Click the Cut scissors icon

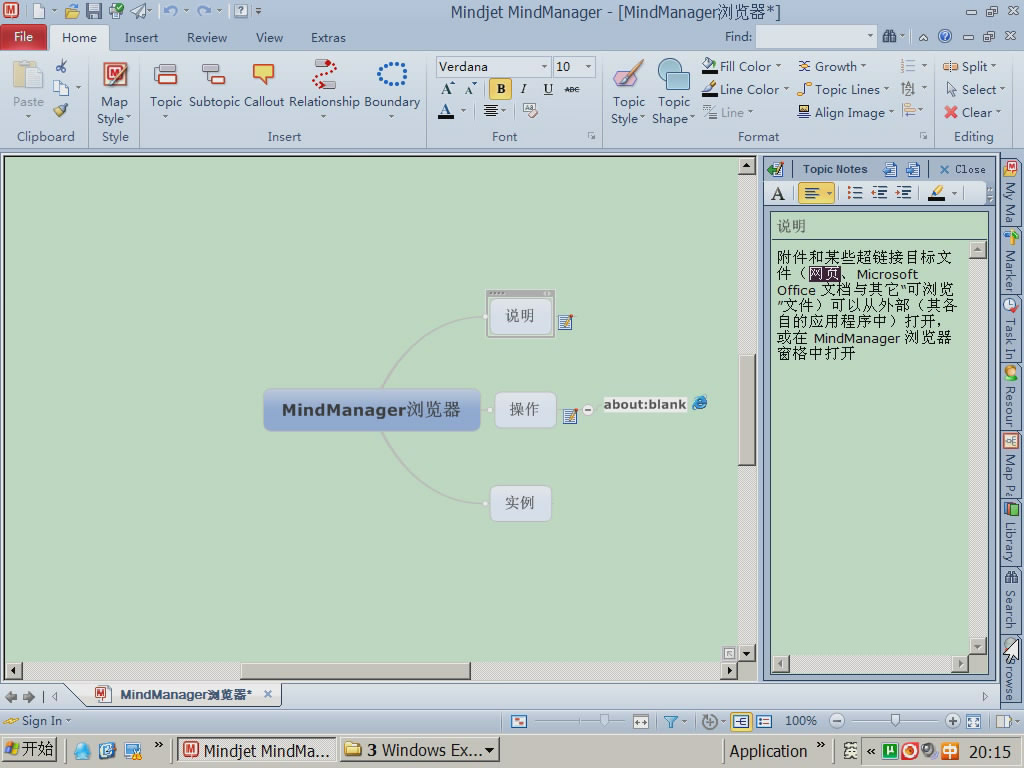(x=61, y=66)
